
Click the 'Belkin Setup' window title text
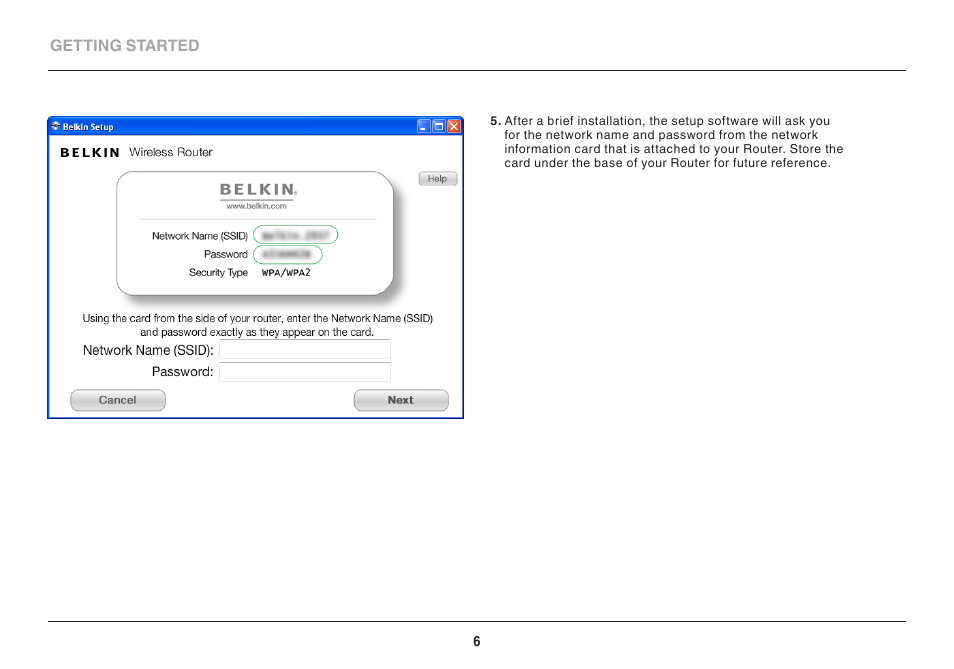pos(88,127)
